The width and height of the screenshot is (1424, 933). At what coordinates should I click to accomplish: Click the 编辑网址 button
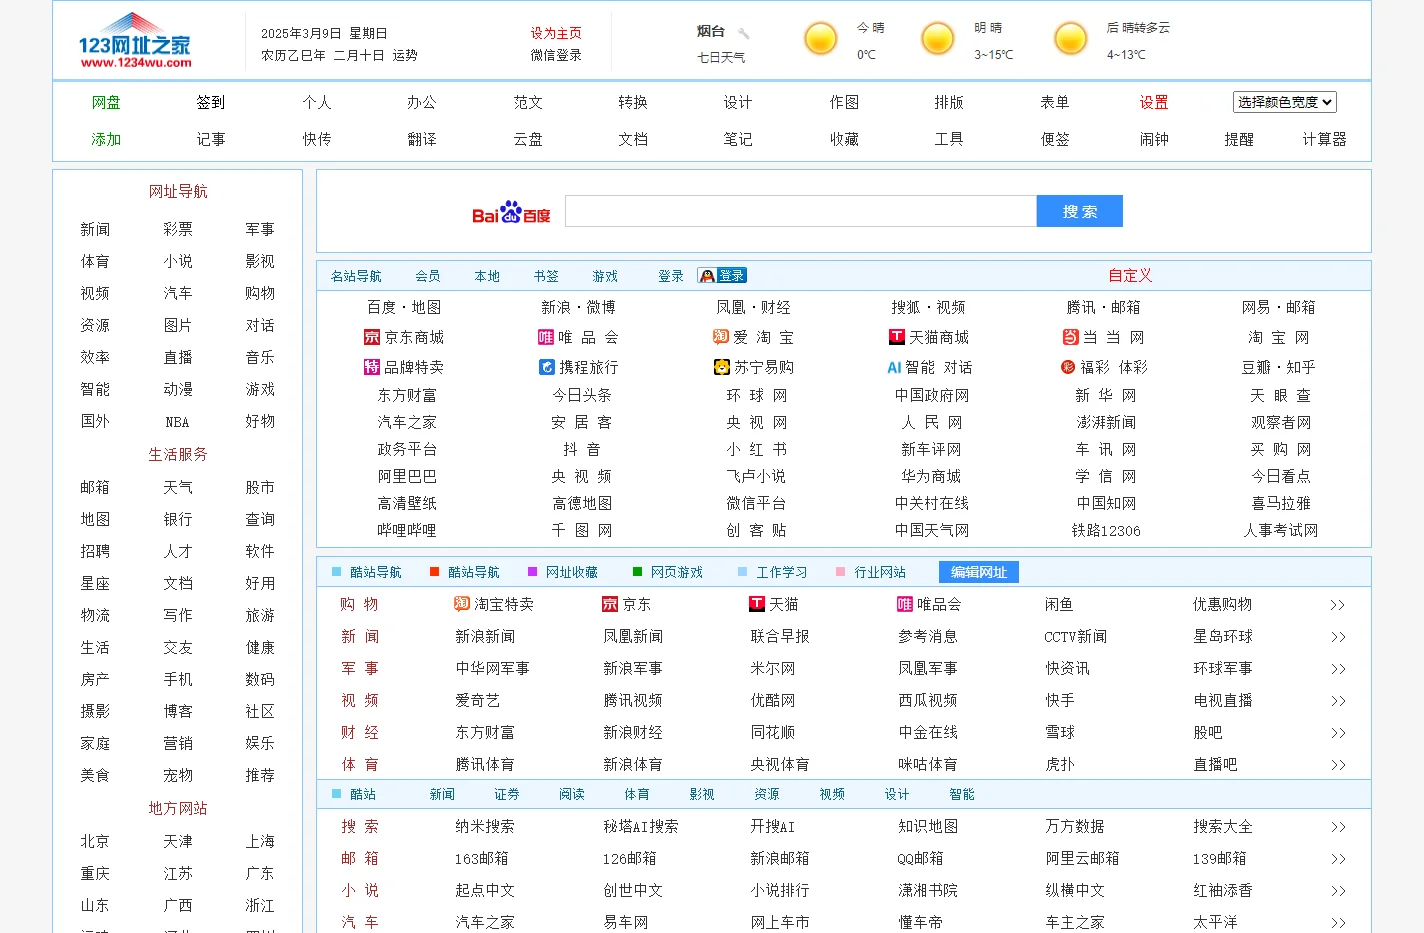tap(979, 572)
